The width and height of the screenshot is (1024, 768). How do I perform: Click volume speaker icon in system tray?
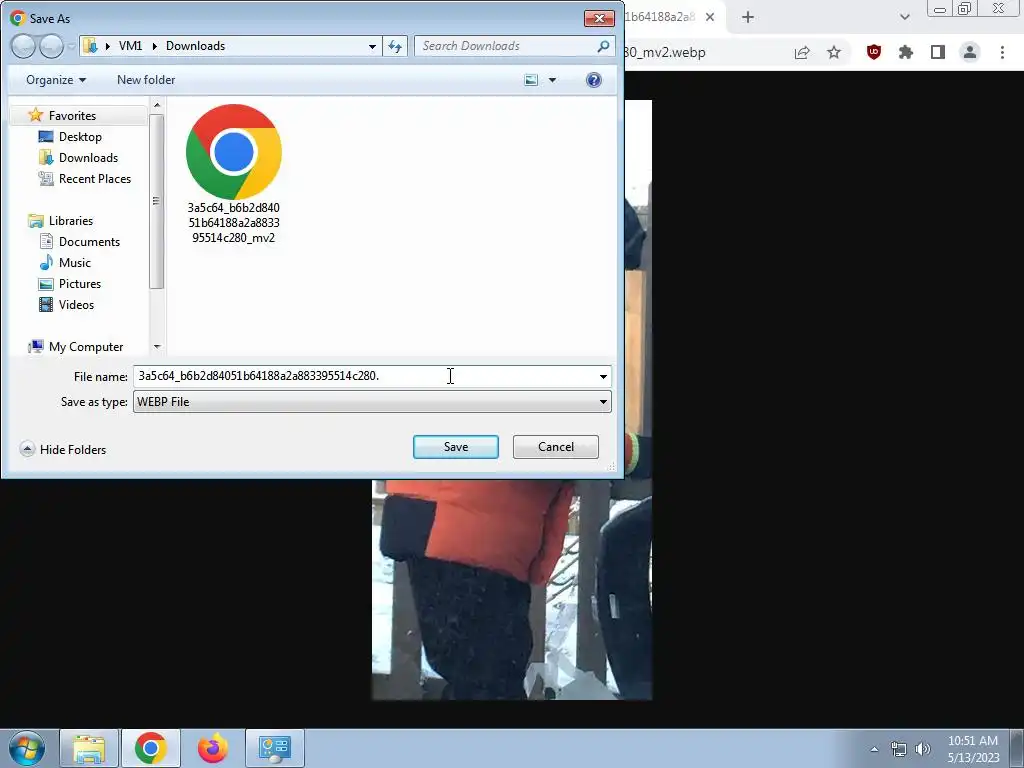[923, 749]
